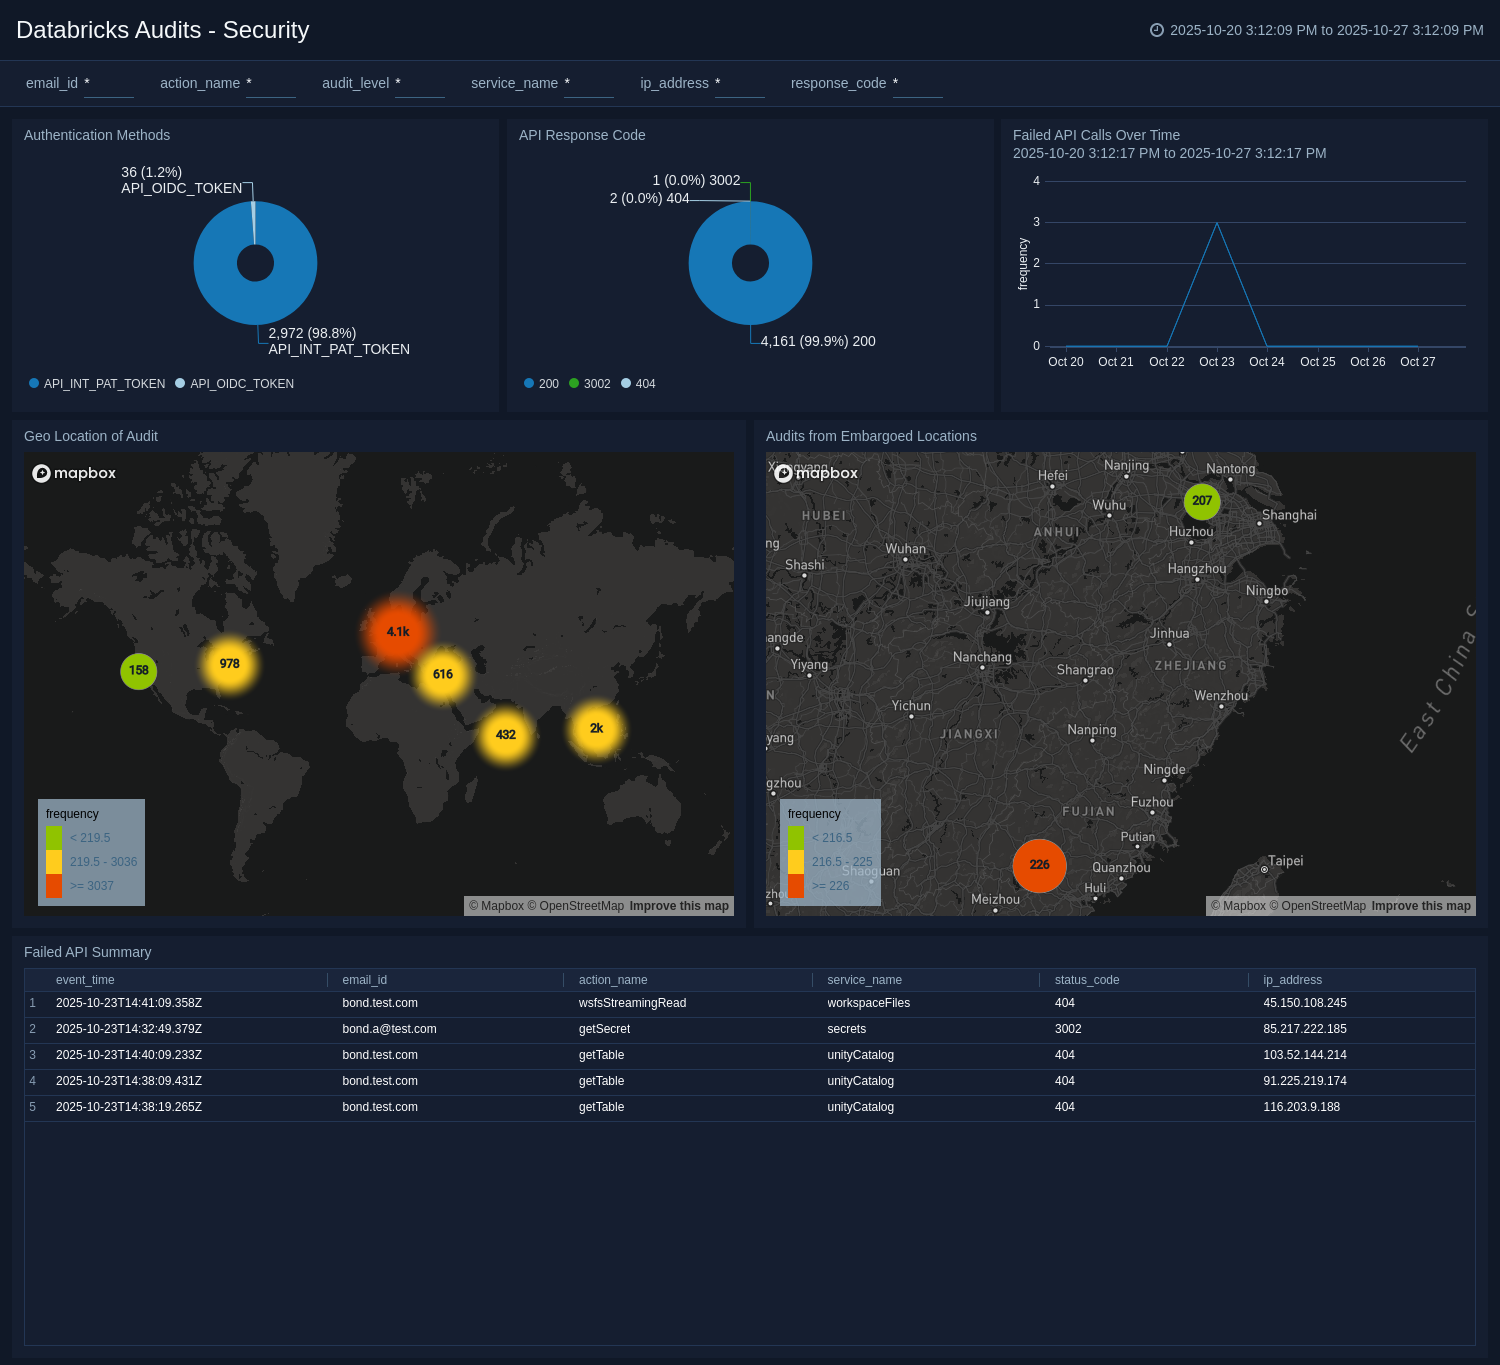Click Improve this map on the Geo Location map
Viewport: 1500px width, 1365px height.
pos(679,905)
